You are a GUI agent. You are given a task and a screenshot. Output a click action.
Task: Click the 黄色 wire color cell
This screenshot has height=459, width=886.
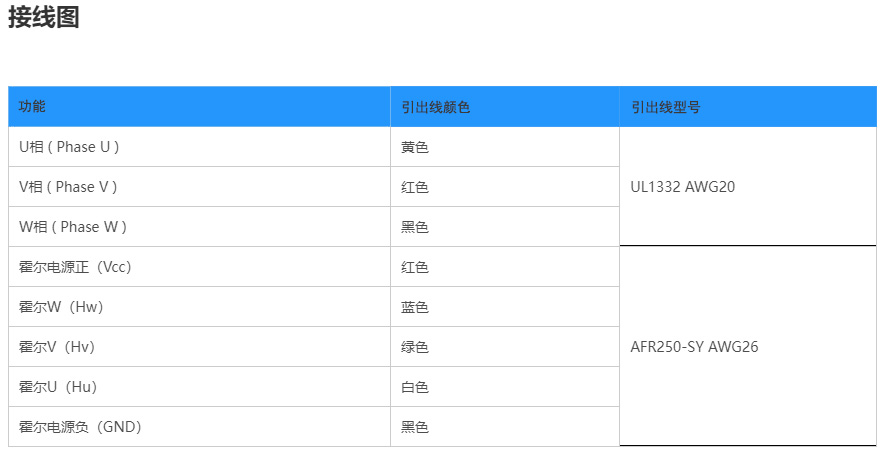(x=415, y=147)
